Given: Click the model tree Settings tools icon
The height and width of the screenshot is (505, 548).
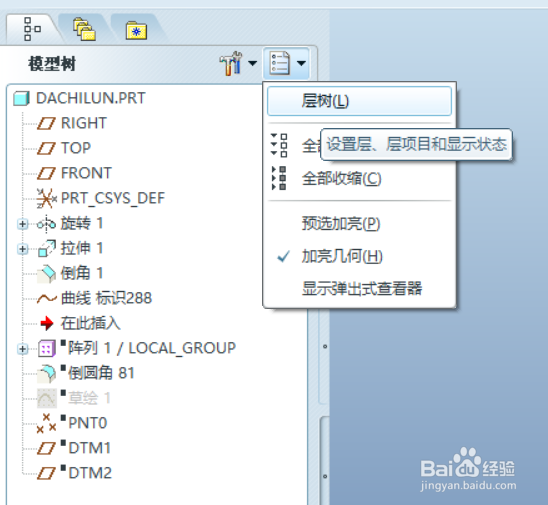Looking at the screenshot, I should [231, 63].
